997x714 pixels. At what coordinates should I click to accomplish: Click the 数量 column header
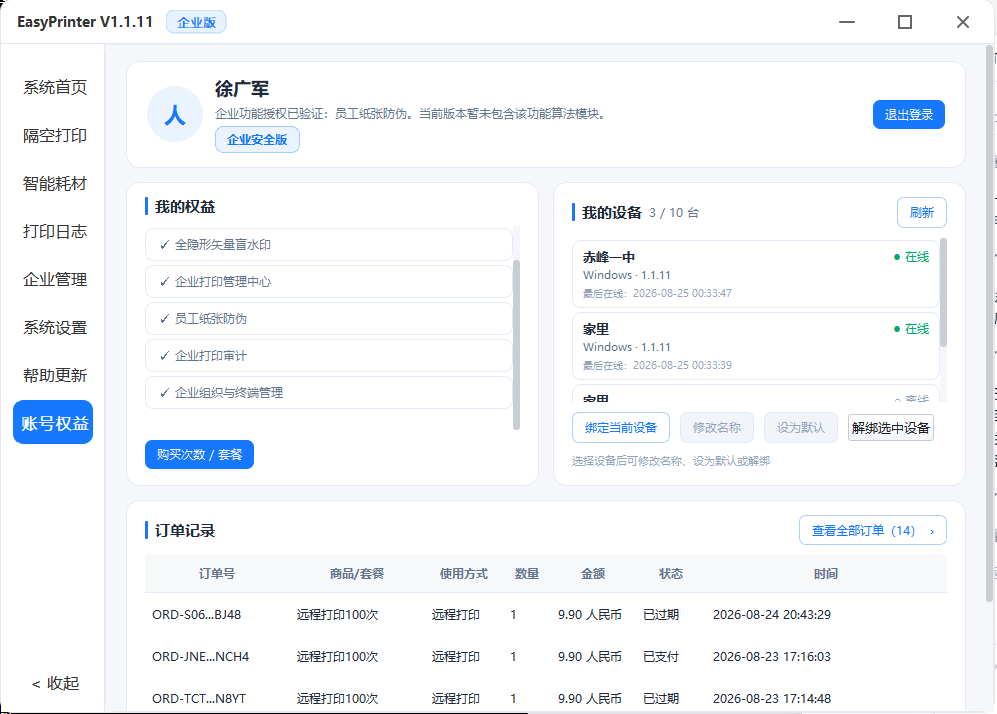(x=526, y=573)
